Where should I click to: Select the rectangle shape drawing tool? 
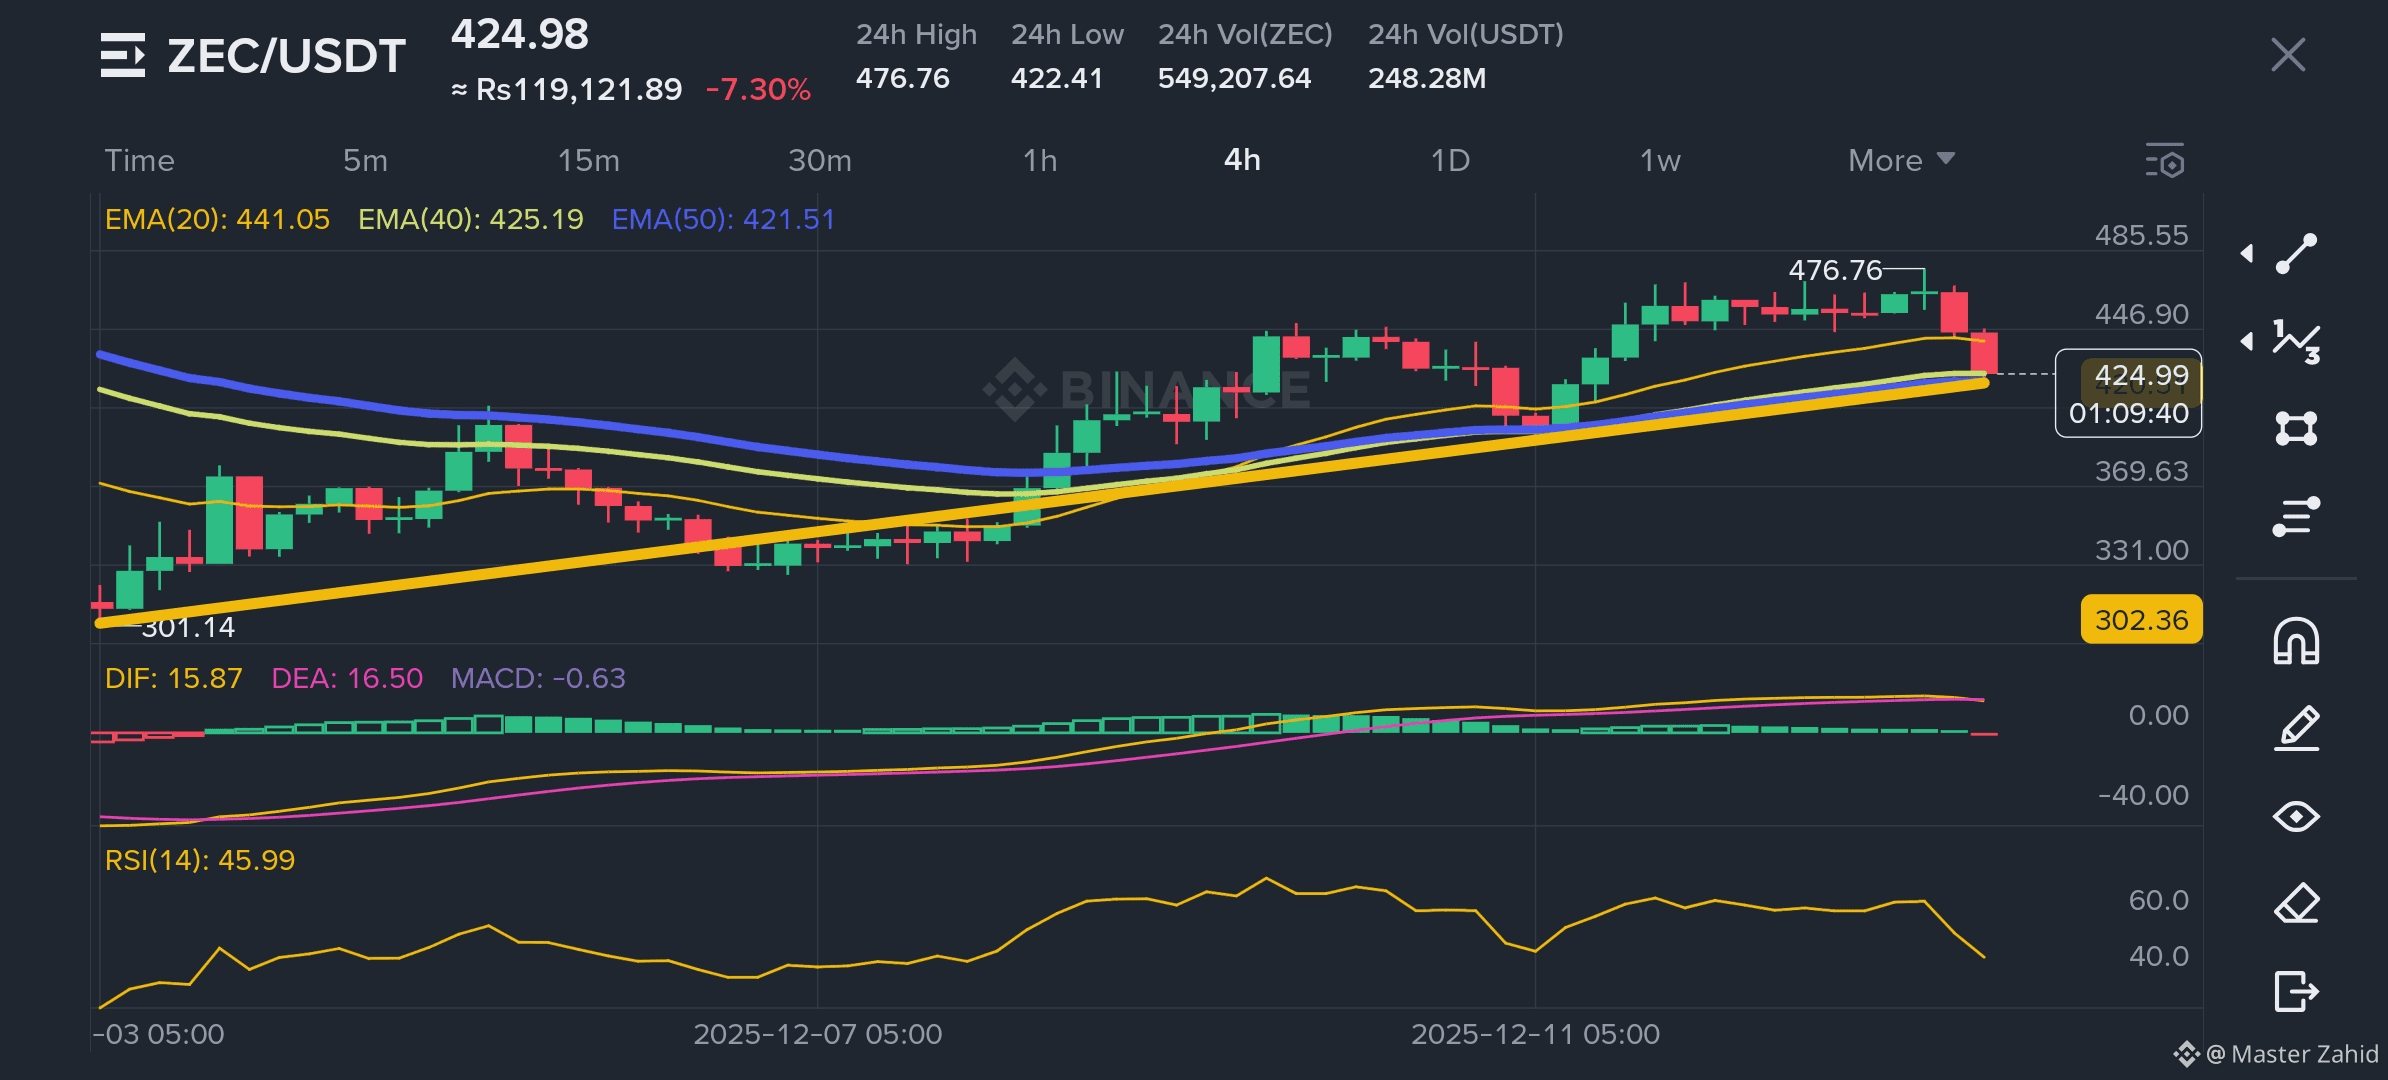click(x=2296, y=429)
